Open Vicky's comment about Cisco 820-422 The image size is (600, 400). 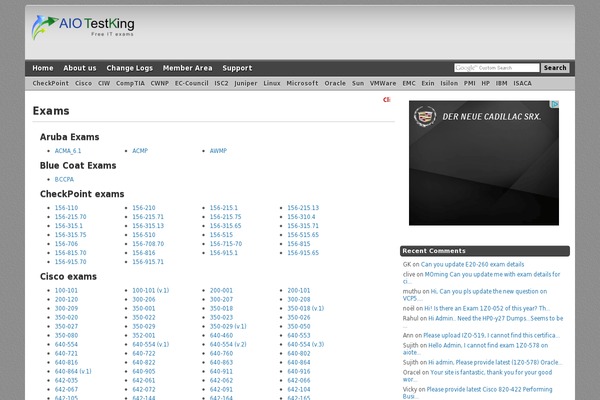[478, 393]
